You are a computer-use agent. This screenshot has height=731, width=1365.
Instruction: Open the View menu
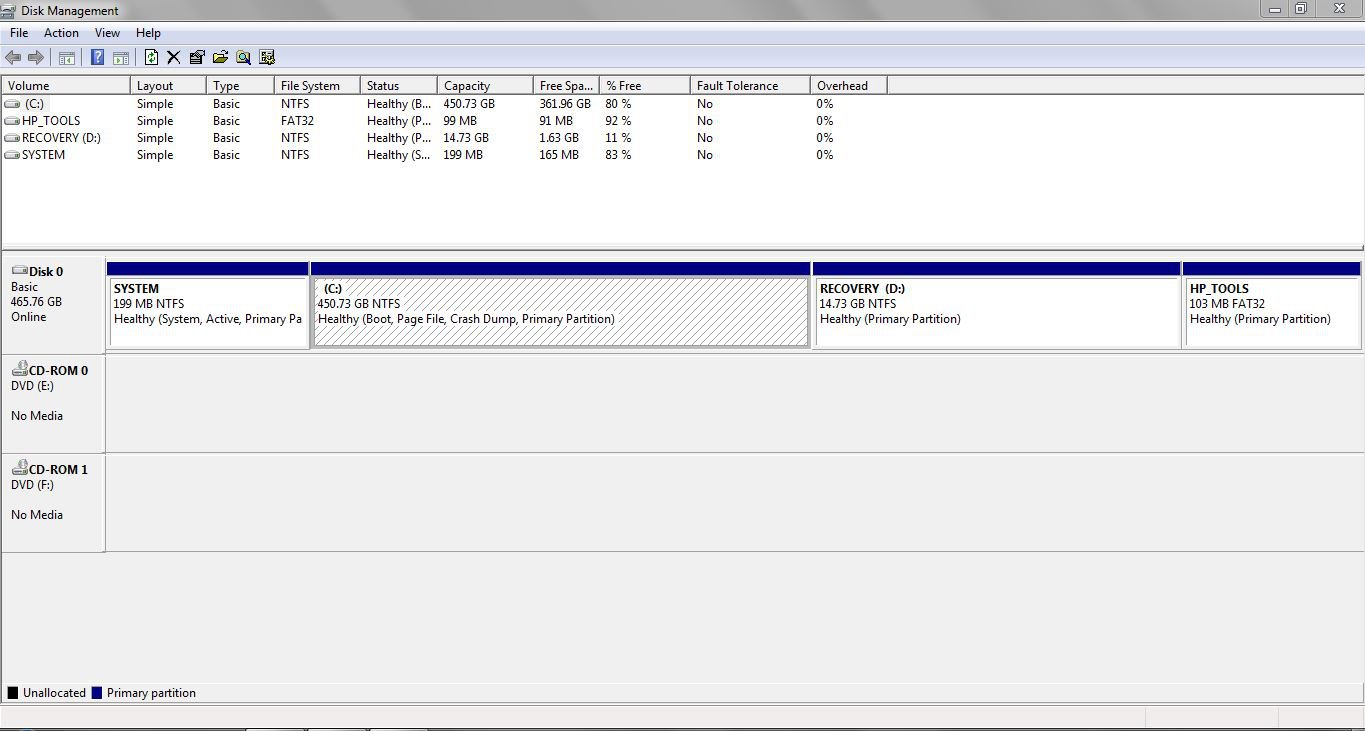(x=107, y=33)
